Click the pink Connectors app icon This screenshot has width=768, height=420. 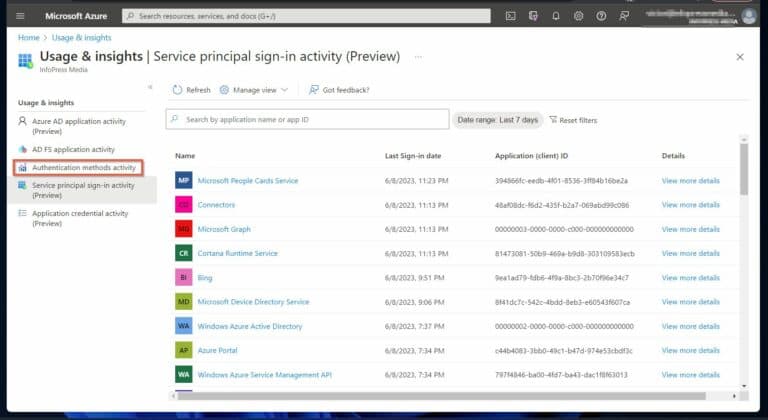(x=184, y=205)
